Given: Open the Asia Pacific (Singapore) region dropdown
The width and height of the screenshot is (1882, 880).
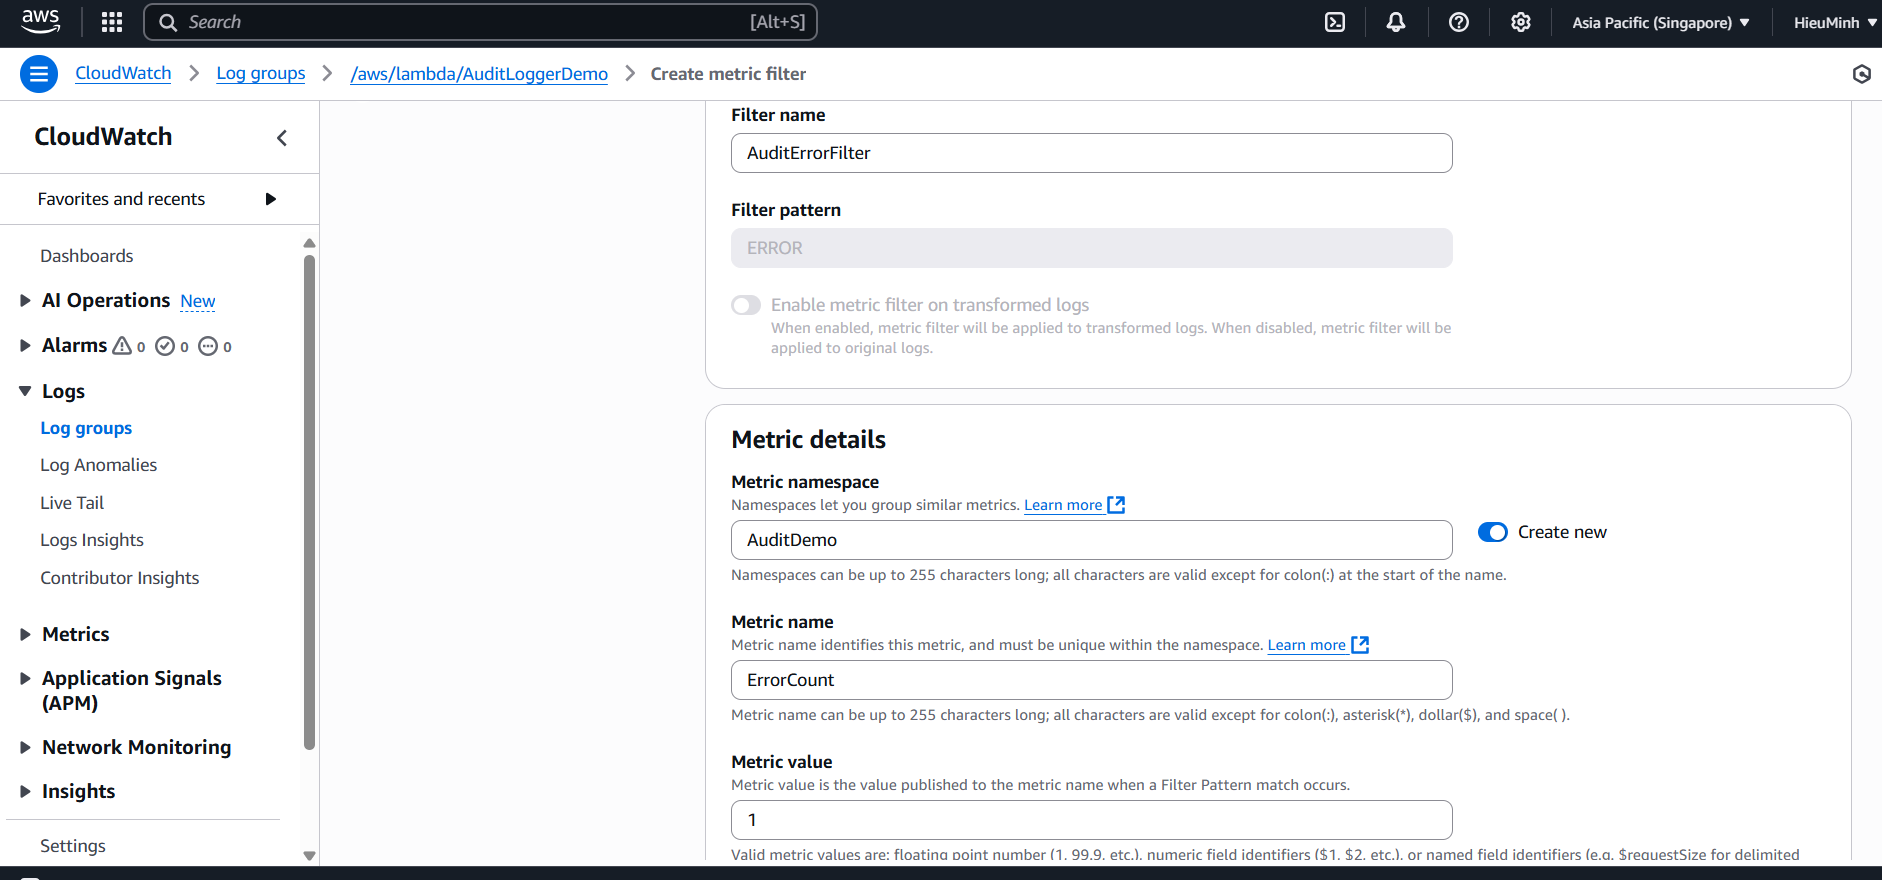Looking at the screenshot, I should [1661, 22].
